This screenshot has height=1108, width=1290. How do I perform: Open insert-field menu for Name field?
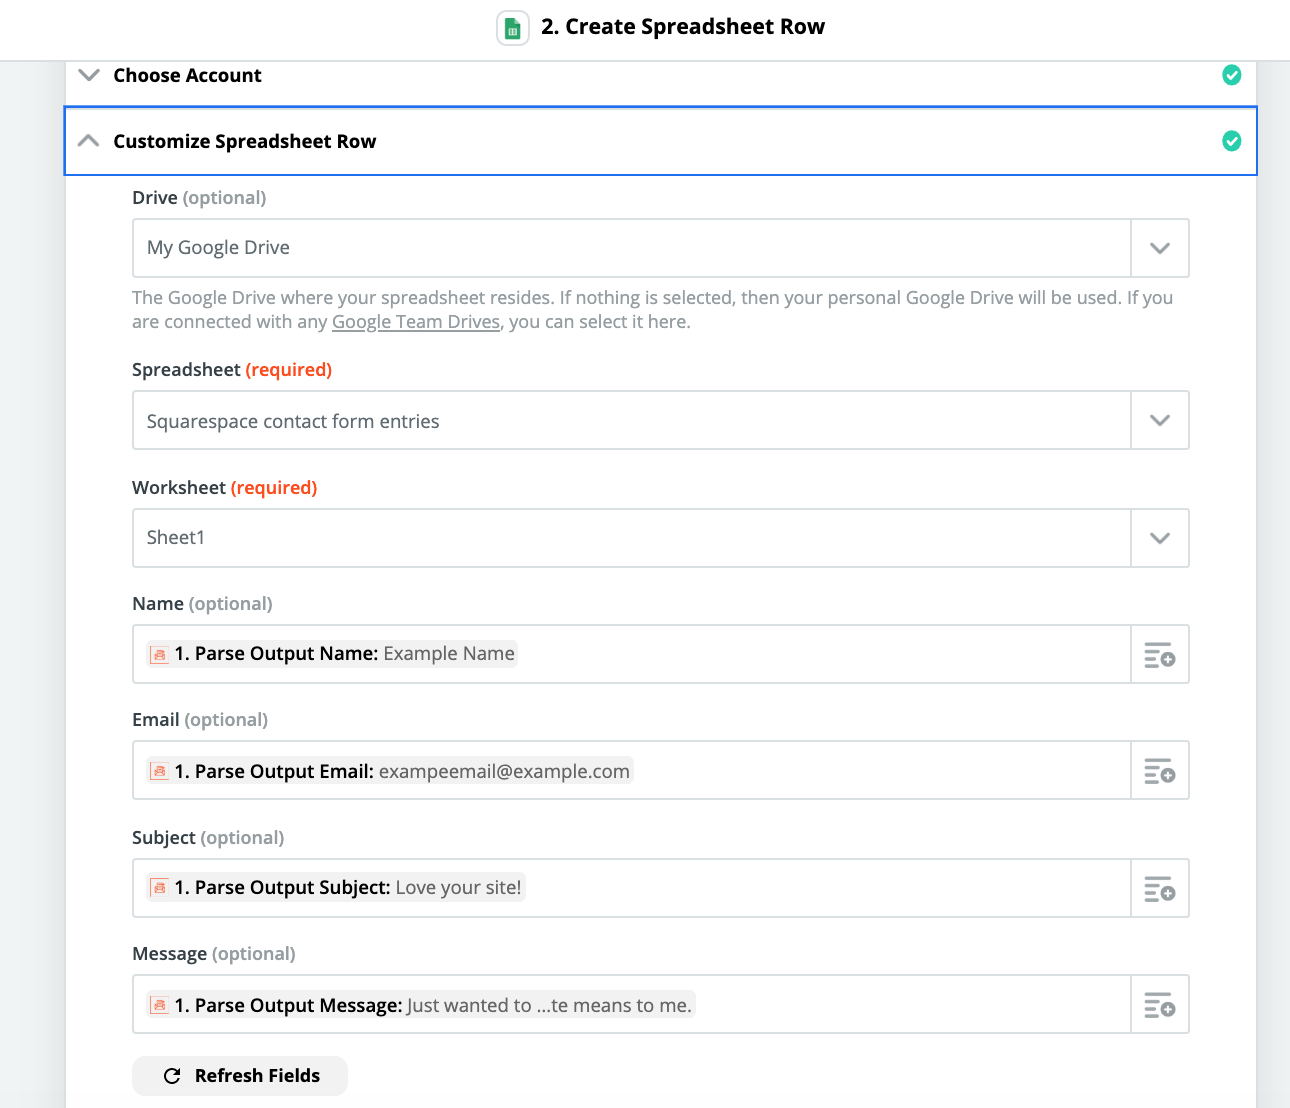click(1160, 655)
